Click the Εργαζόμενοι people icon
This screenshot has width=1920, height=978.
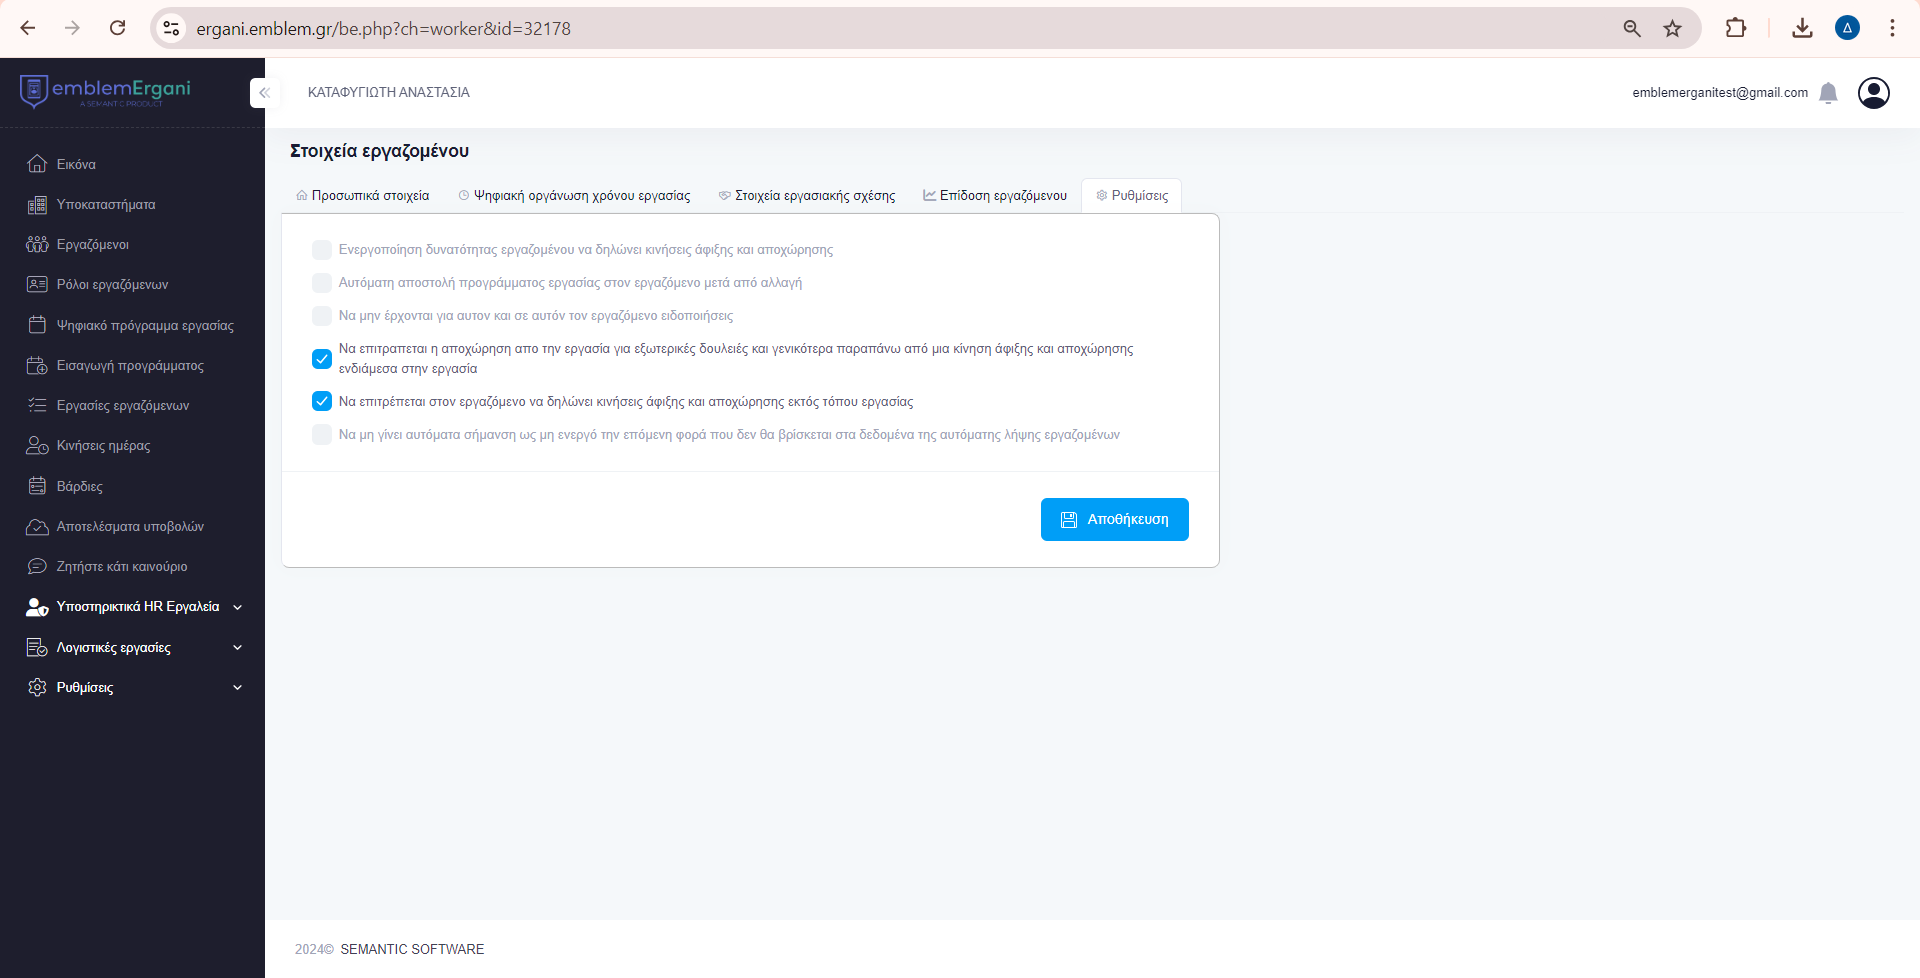(x=37, y=245)
